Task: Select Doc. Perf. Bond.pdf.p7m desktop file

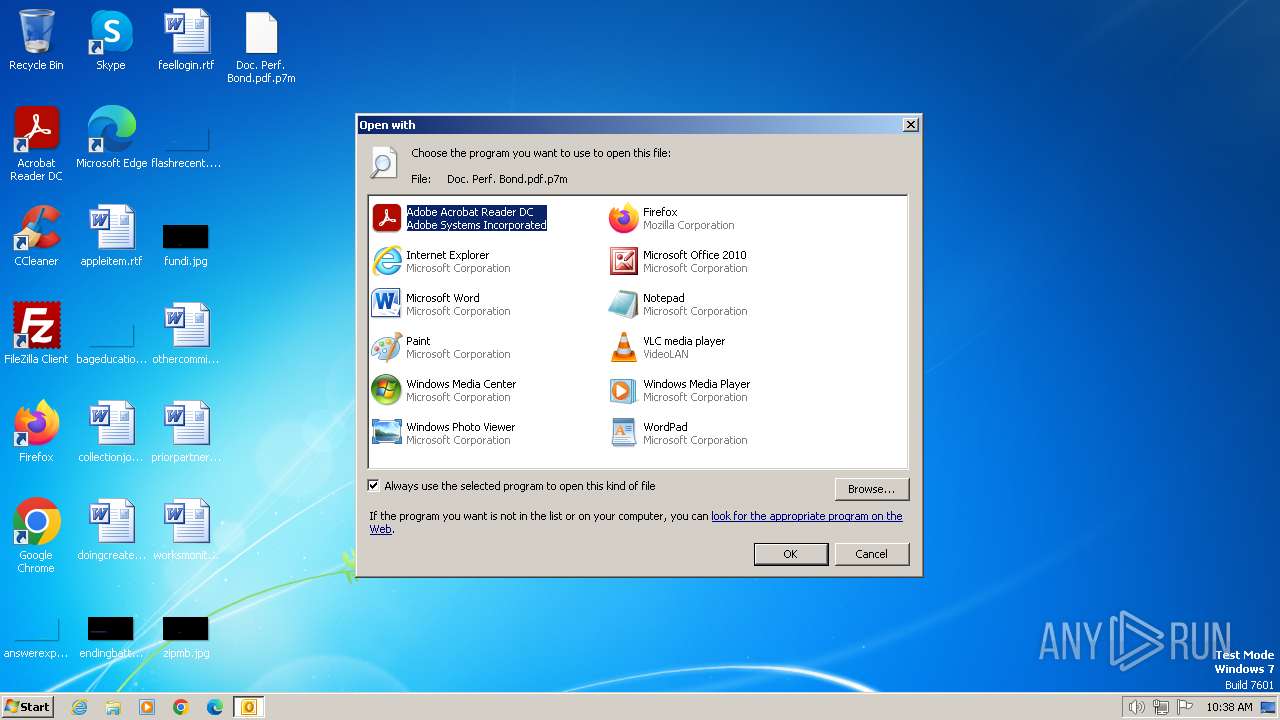Action: pyautogui.click(x=261, y=47)
